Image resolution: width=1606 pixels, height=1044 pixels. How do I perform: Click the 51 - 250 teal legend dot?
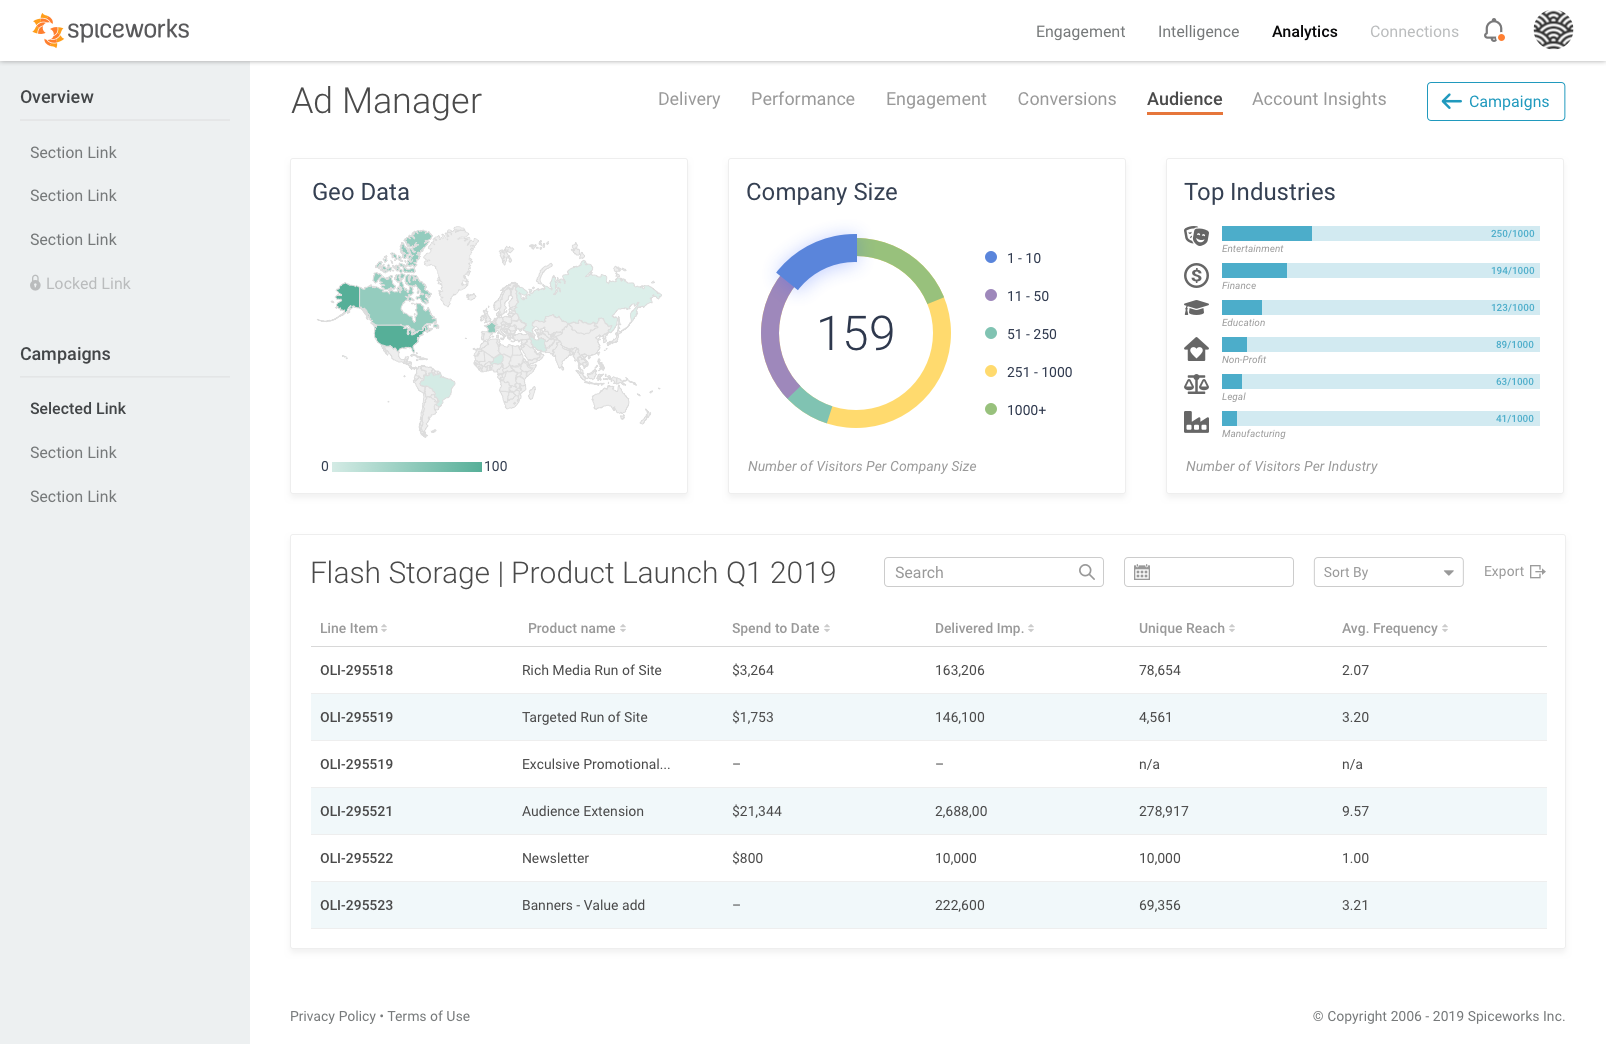coord(991,333)
